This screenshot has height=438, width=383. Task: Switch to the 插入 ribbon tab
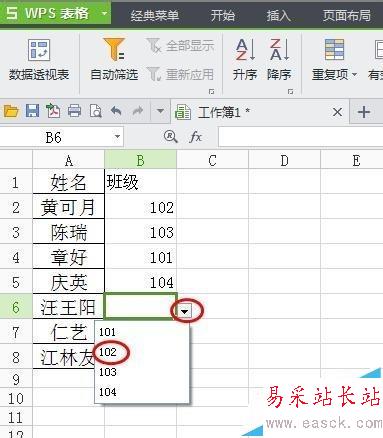pyautogui.click(x=278, y=15)
